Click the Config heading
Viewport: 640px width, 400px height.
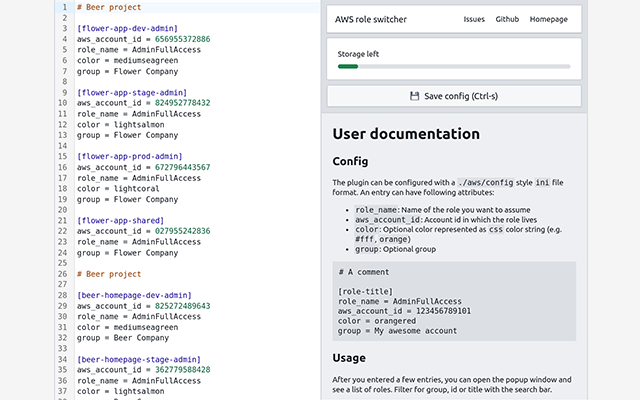tap(350, 161)
